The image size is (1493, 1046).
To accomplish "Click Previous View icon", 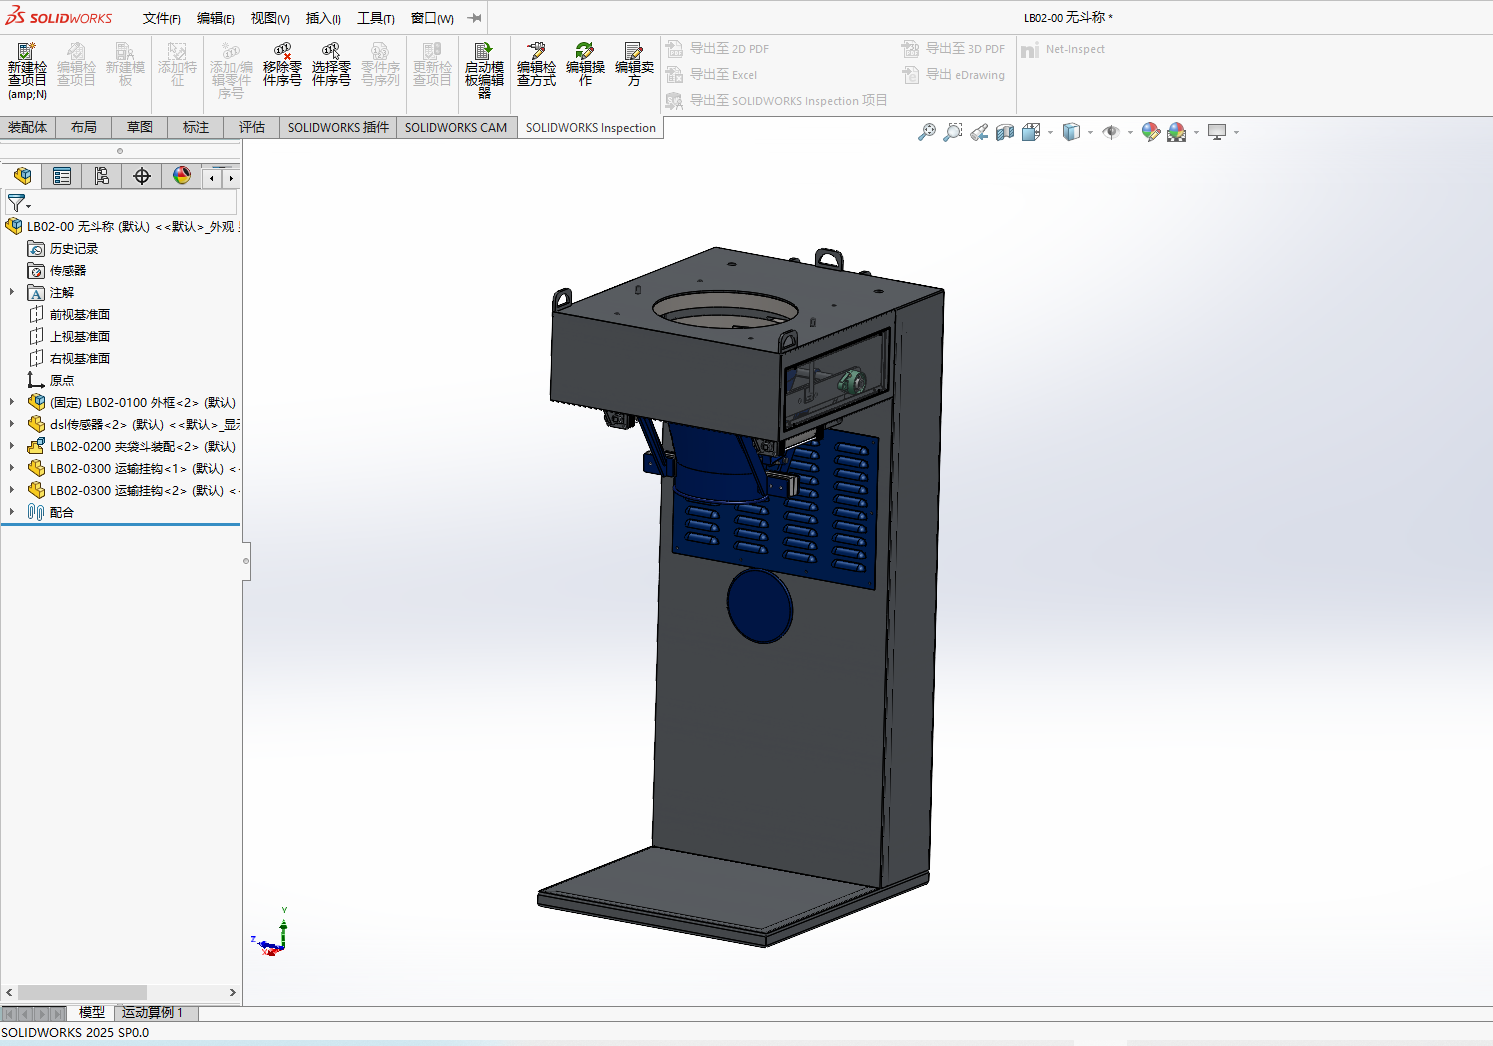I will tap(979, 132).
